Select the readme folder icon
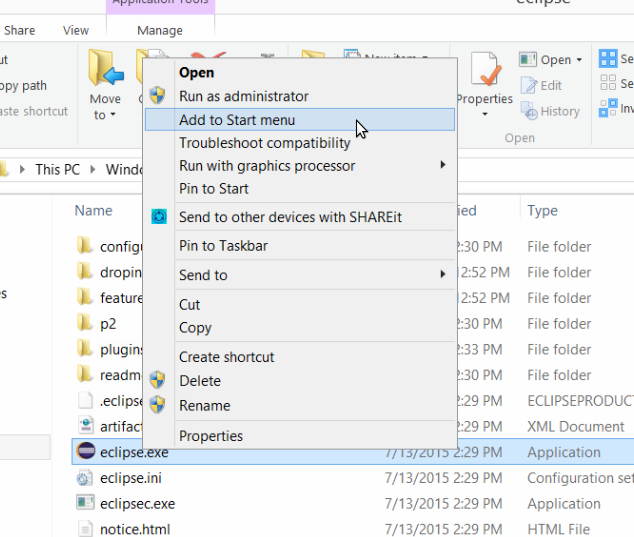This screenshot has height=537, width=634. (x=85, y=374)
